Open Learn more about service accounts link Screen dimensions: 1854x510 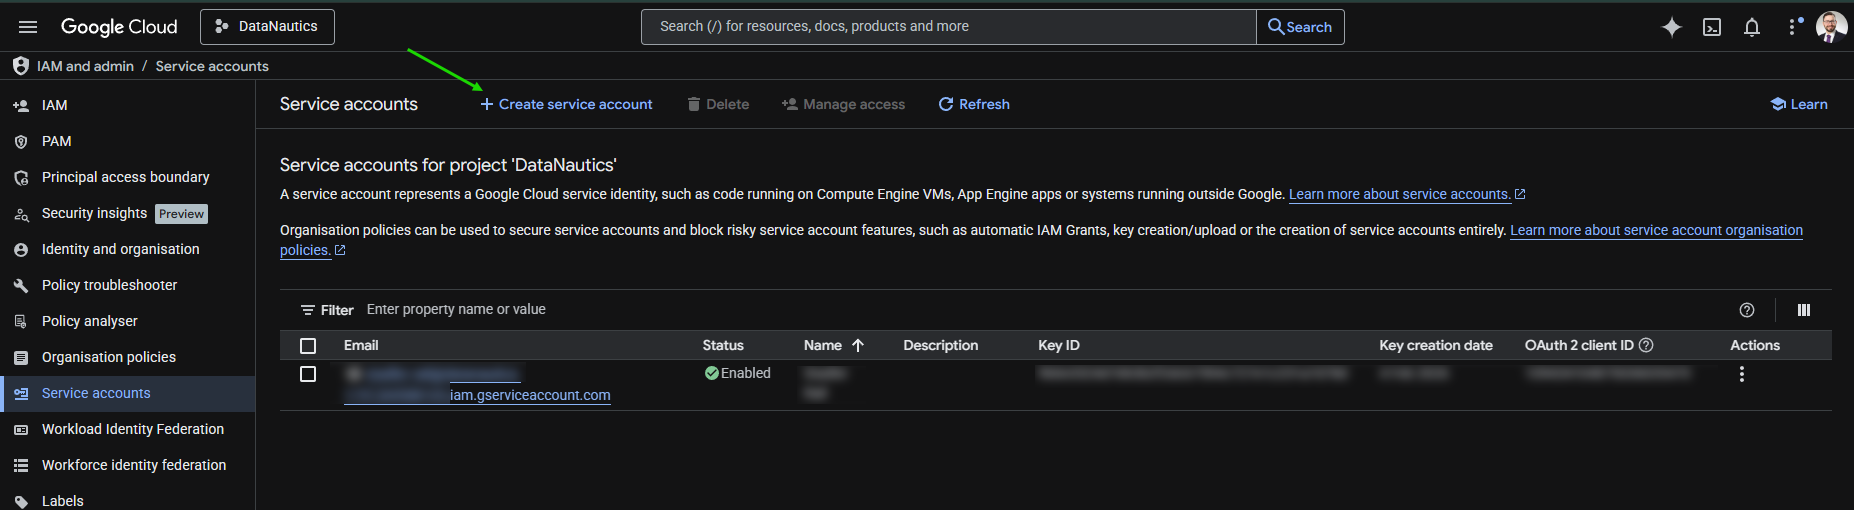point(1399,194)
